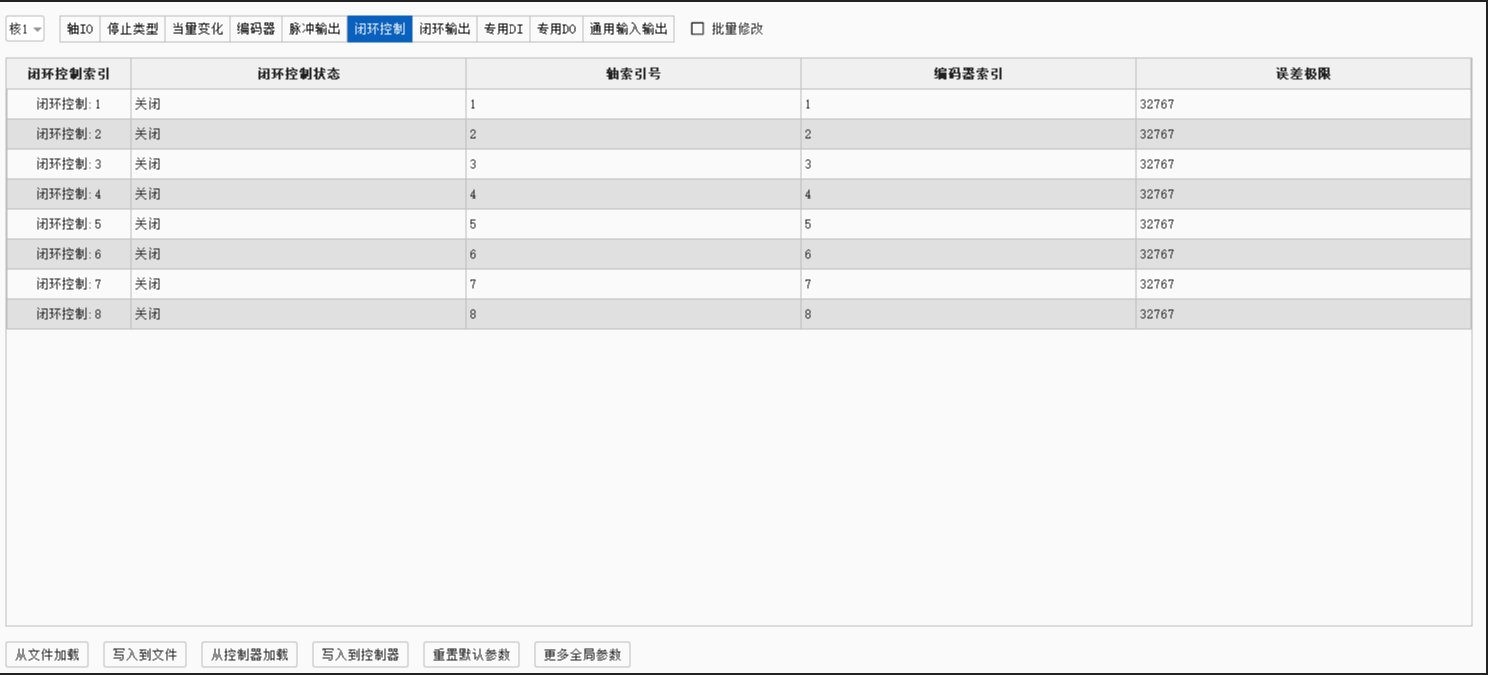Open the 核1 core dropdown
This screenshot has height=675, width=1488.
[x=26, y=29]
